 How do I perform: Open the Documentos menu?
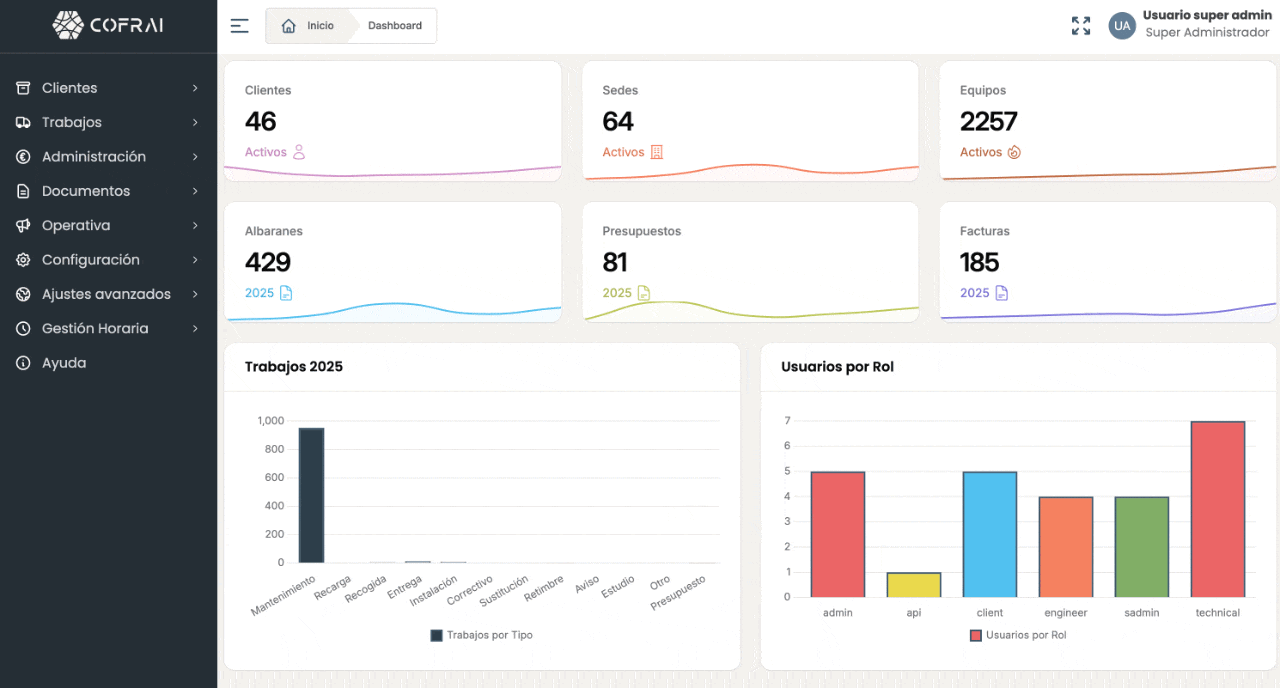point(86,191)
